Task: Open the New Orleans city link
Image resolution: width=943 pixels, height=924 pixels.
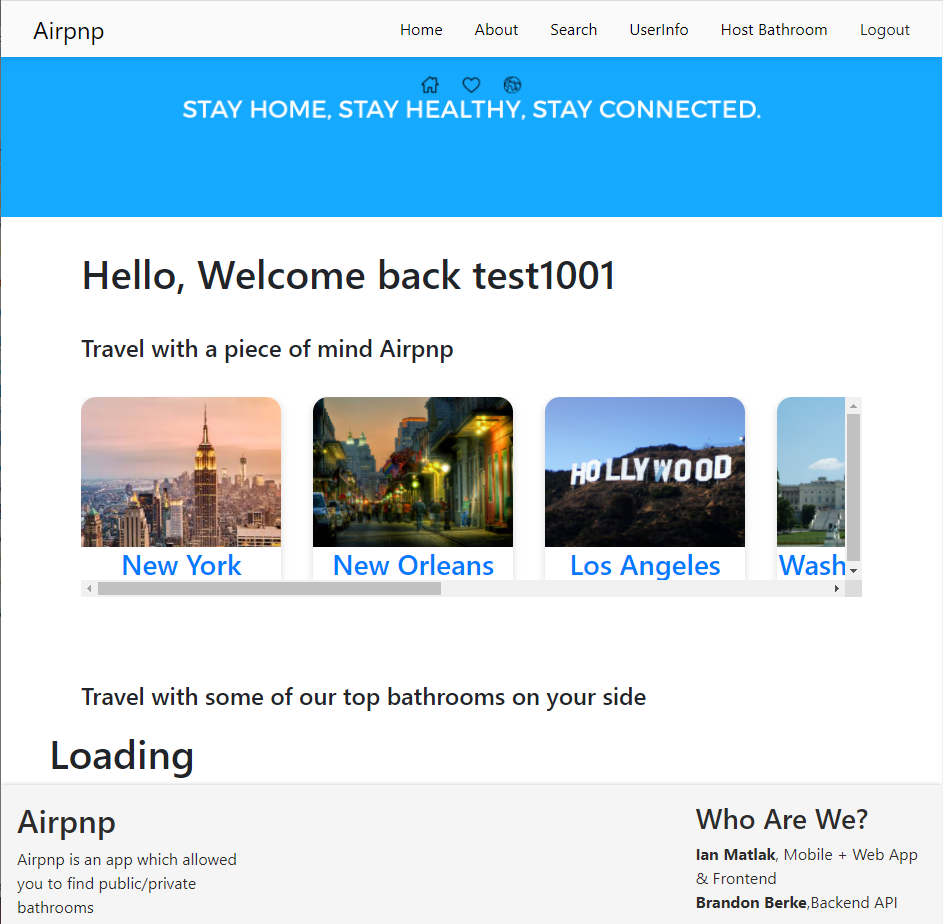Action: coord(413,565)
